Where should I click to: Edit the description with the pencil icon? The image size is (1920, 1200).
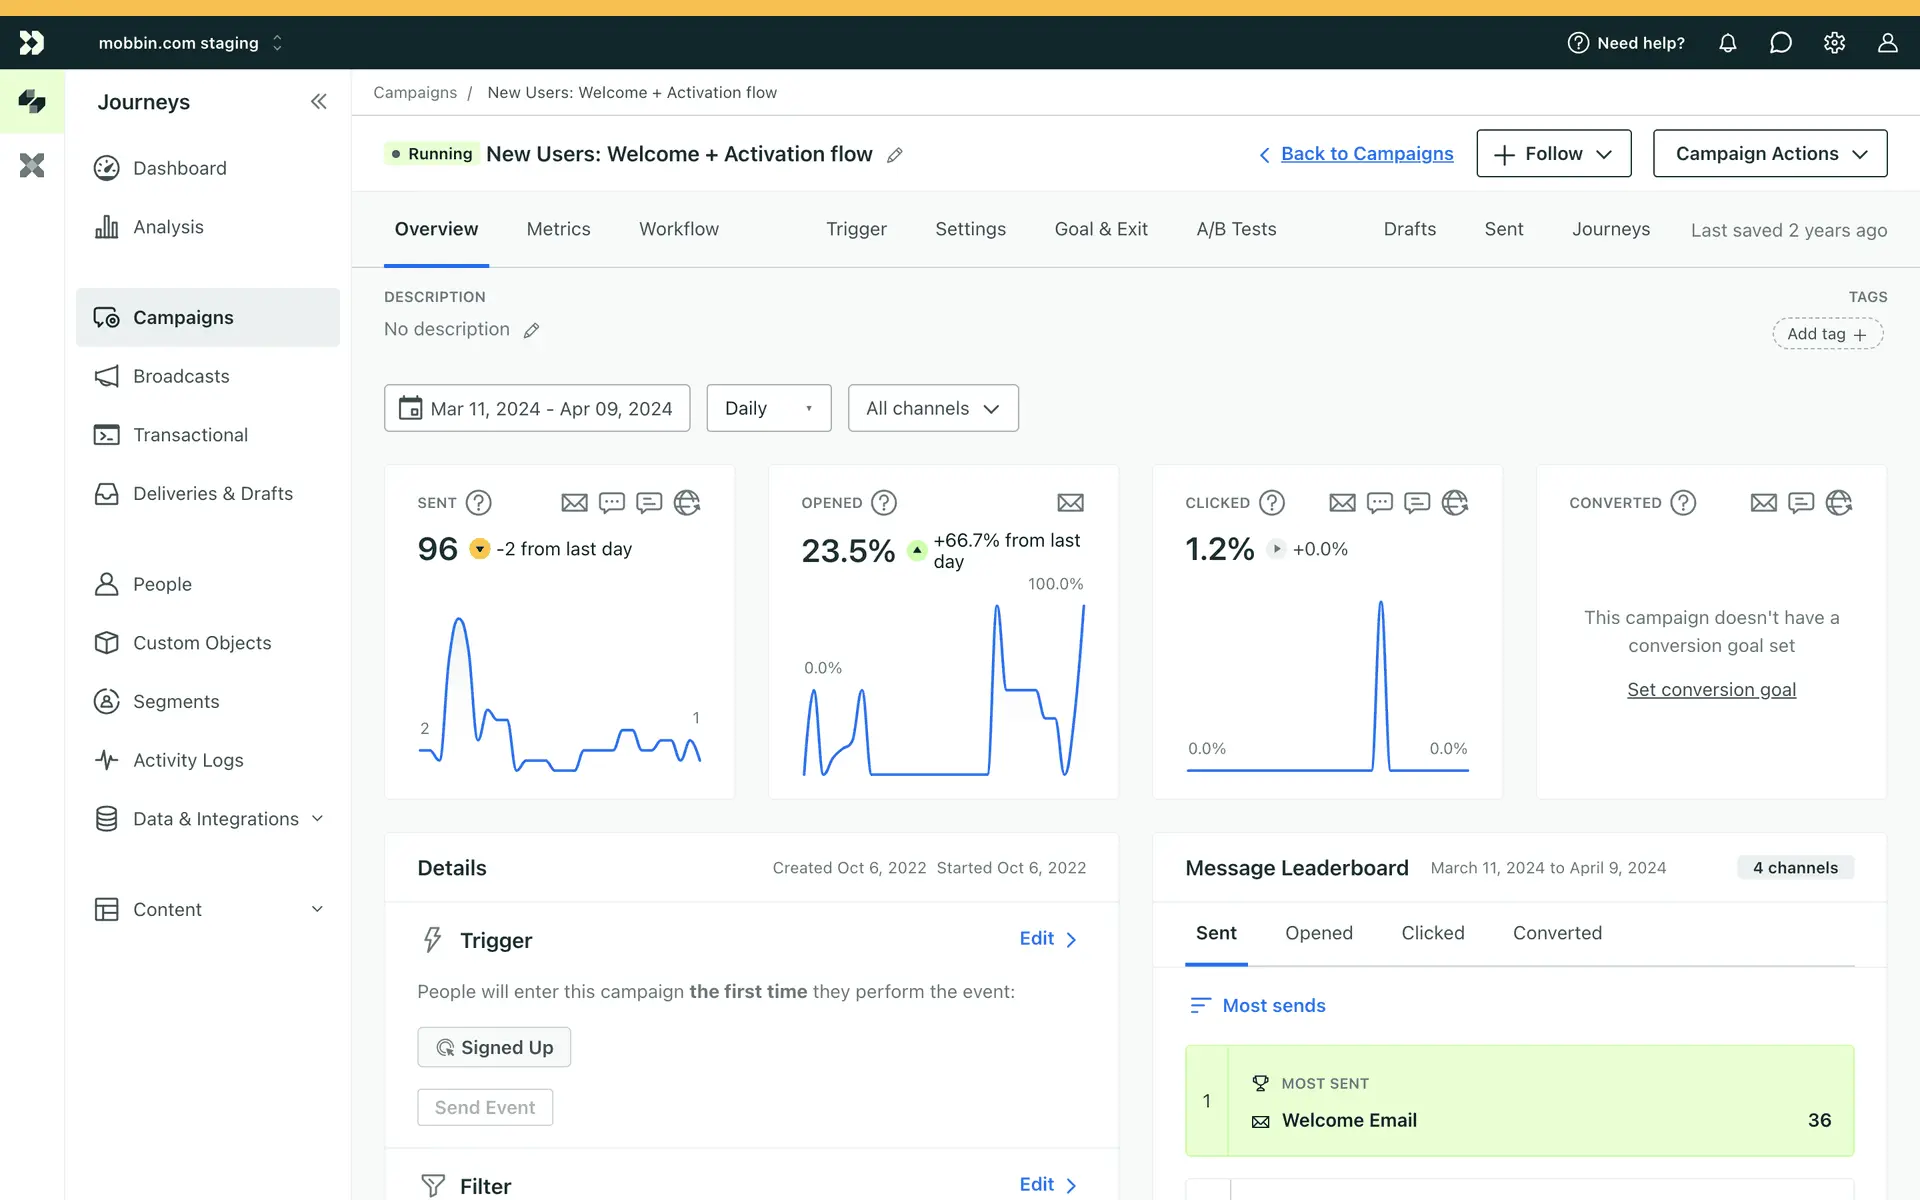[x=532, y=330]
